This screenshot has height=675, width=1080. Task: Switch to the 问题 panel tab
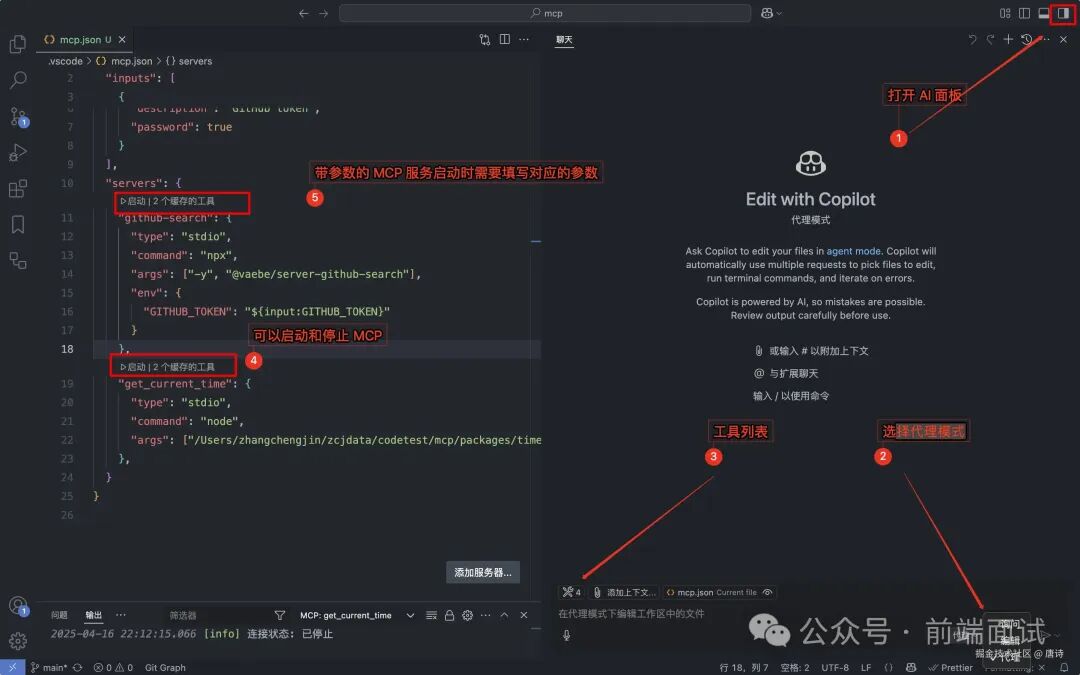(59, 615)
